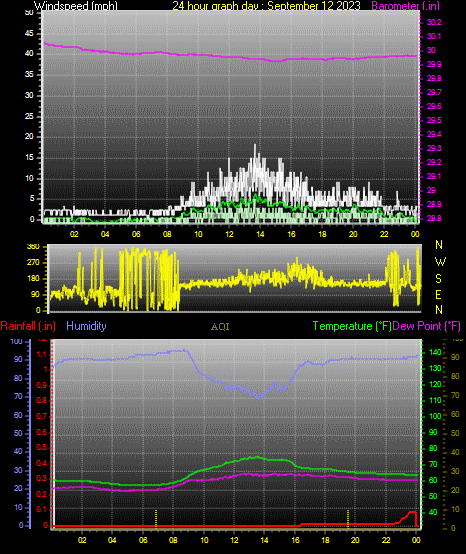Click the Barometer (.in) axis title

click(406, 6)
